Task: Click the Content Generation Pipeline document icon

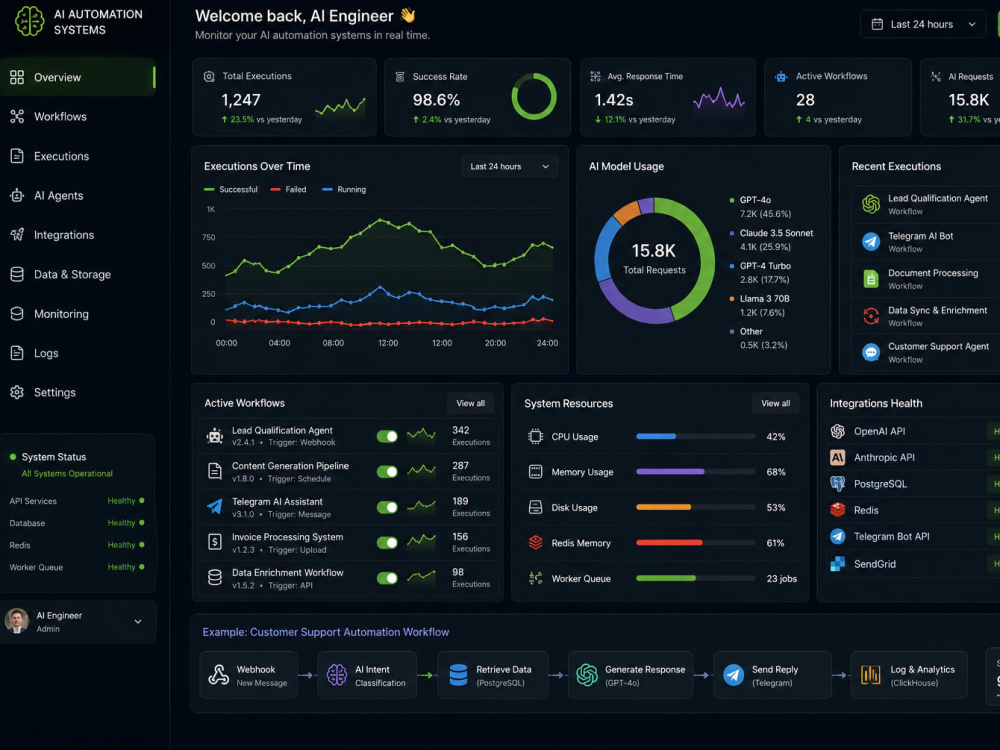Action: coord(215,471)
